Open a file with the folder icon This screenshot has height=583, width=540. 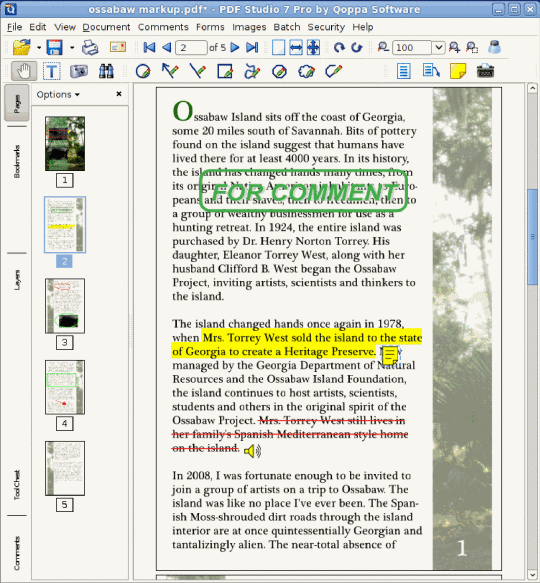pos(22,47)
